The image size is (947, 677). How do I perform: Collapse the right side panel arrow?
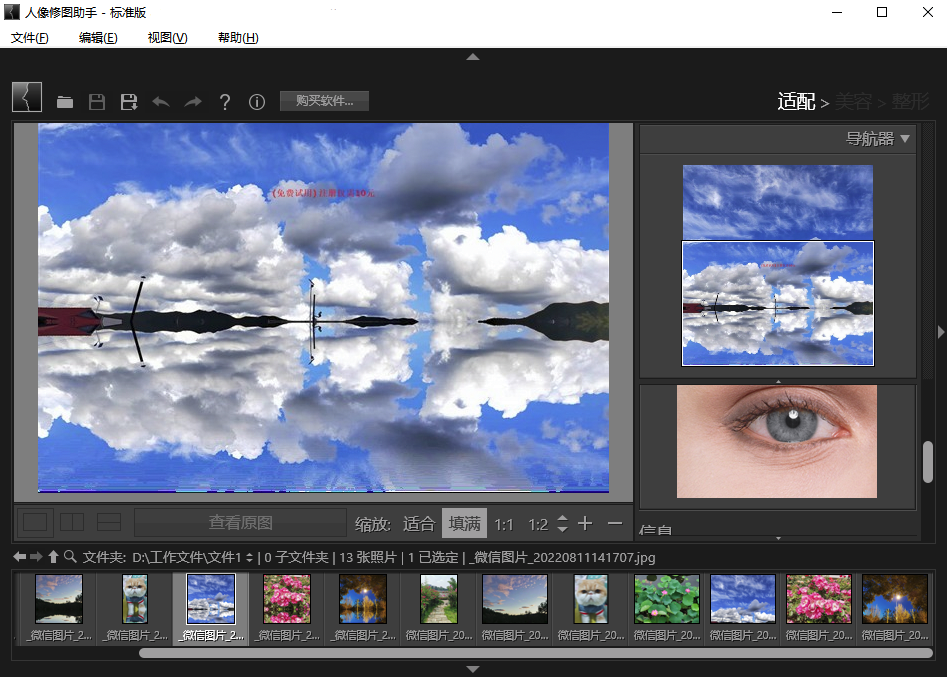tap(941, 332)
